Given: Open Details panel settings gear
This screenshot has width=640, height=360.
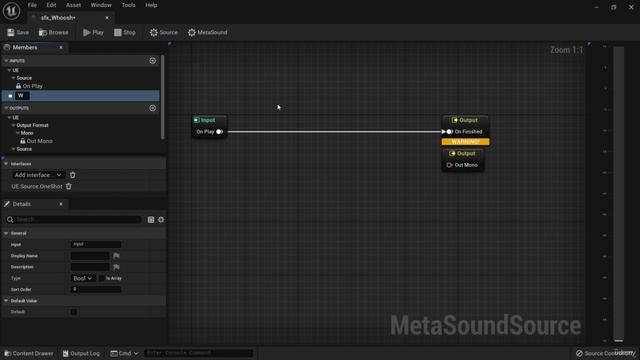Looking at the screenshot, I should [161, 220].
